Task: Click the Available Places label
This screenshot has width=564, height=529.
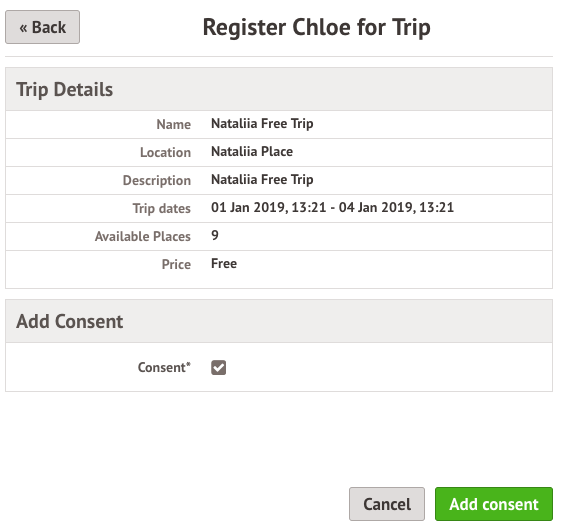Action: 142,236
